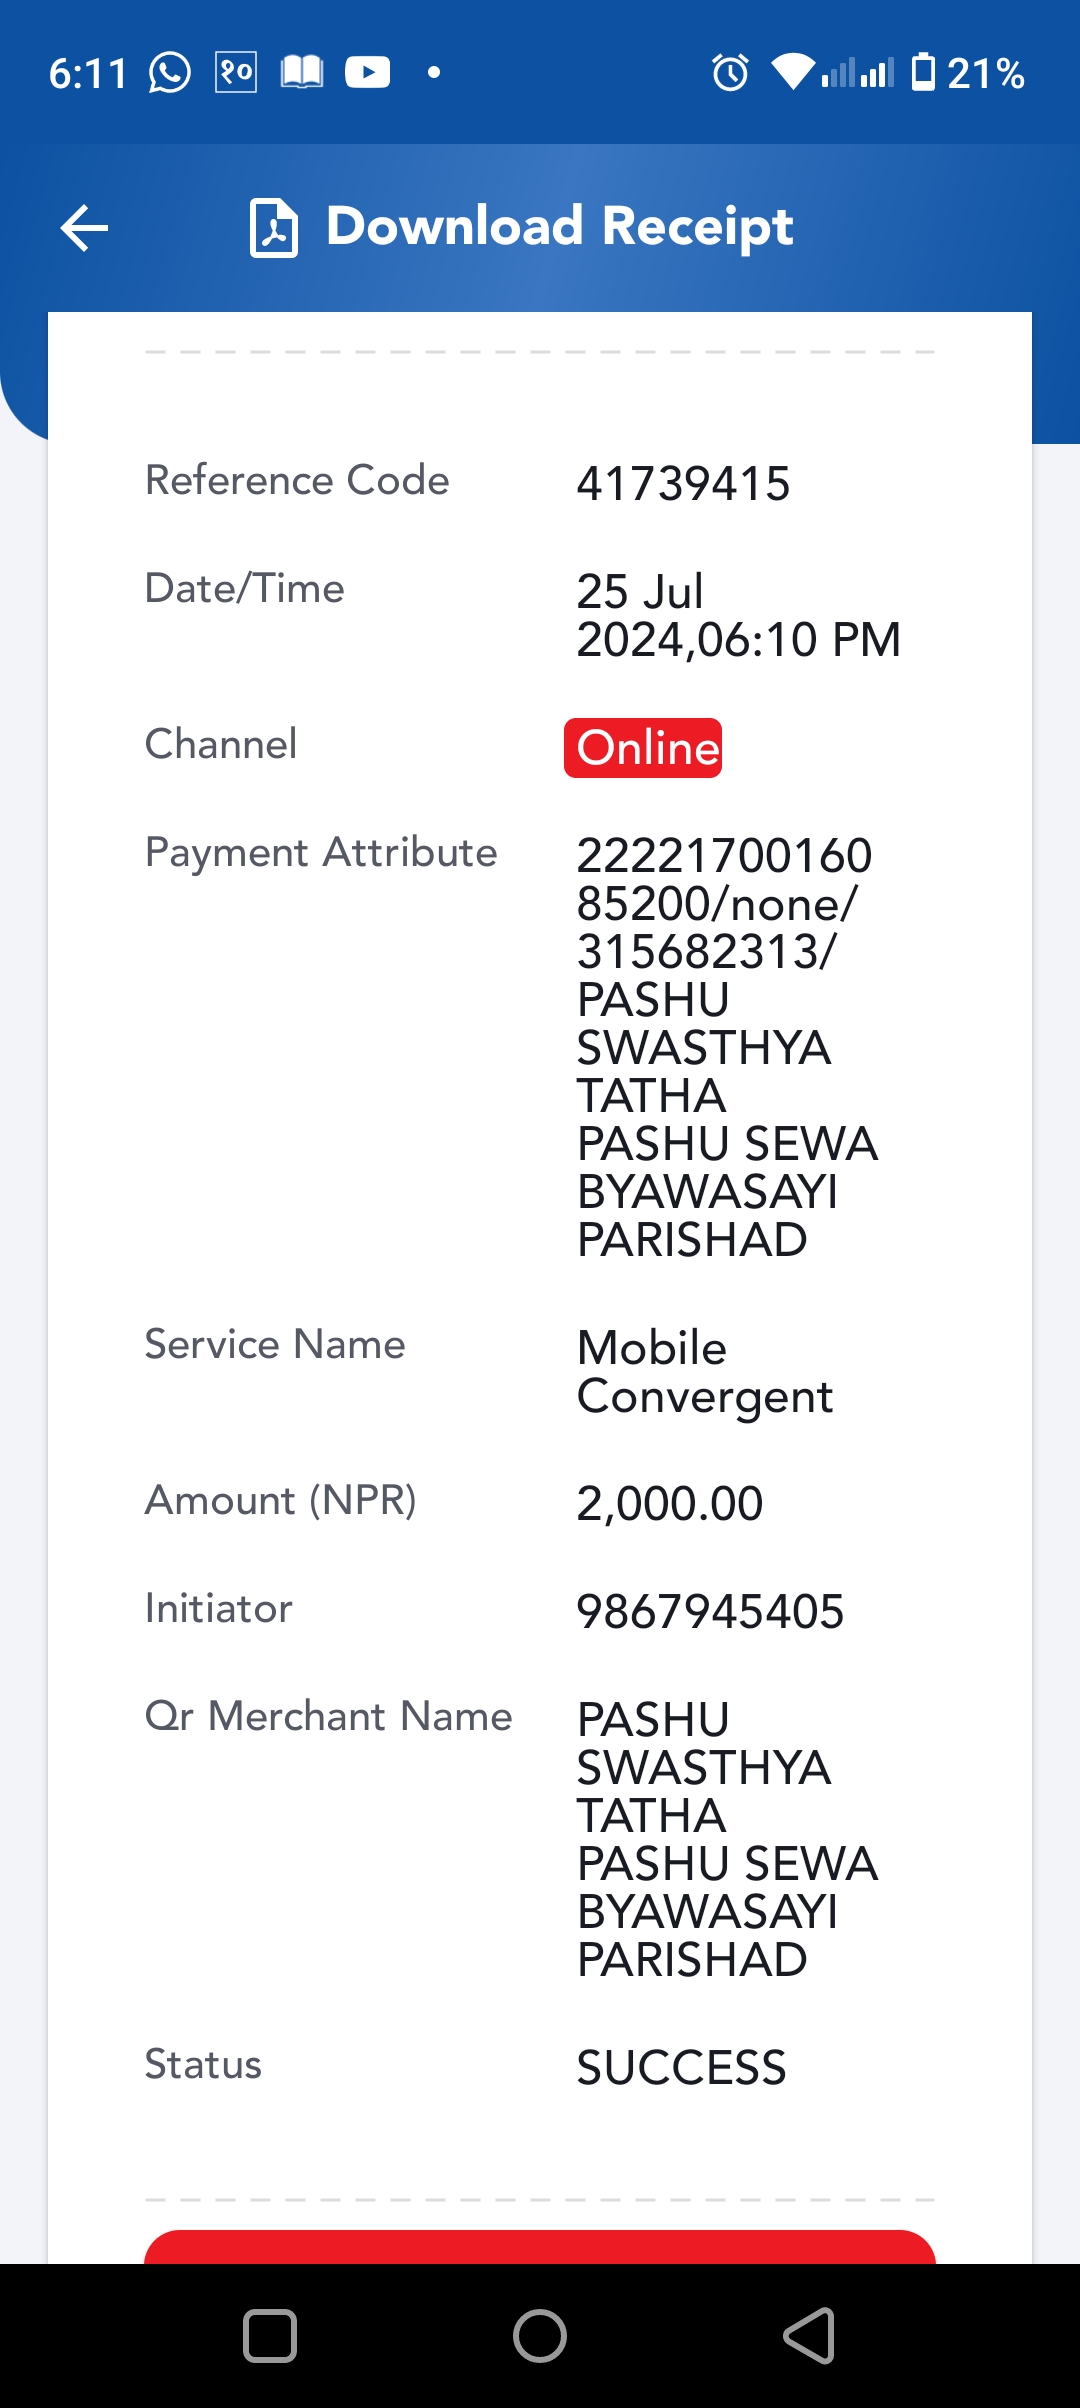Select reference code 41739415
This screenshot has width=1080, height=2408.
(x=683, y=484)
